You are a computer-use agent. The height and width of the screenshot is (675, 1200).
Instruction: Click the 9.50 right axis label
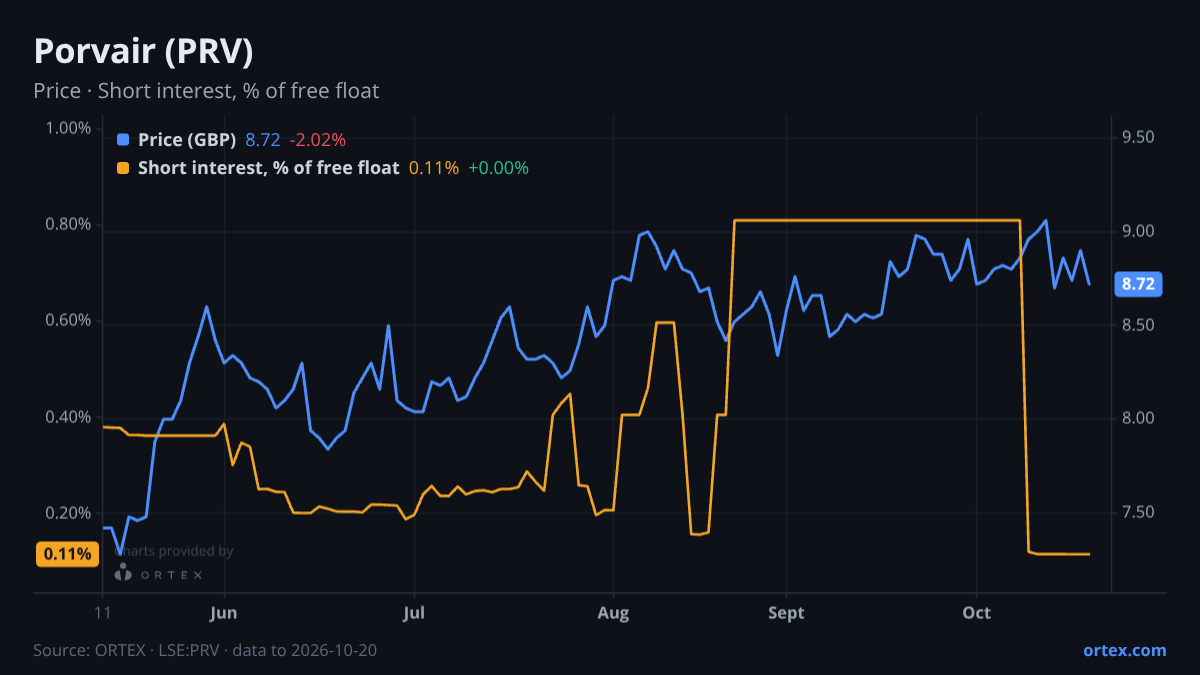[x=1138, y=138]
